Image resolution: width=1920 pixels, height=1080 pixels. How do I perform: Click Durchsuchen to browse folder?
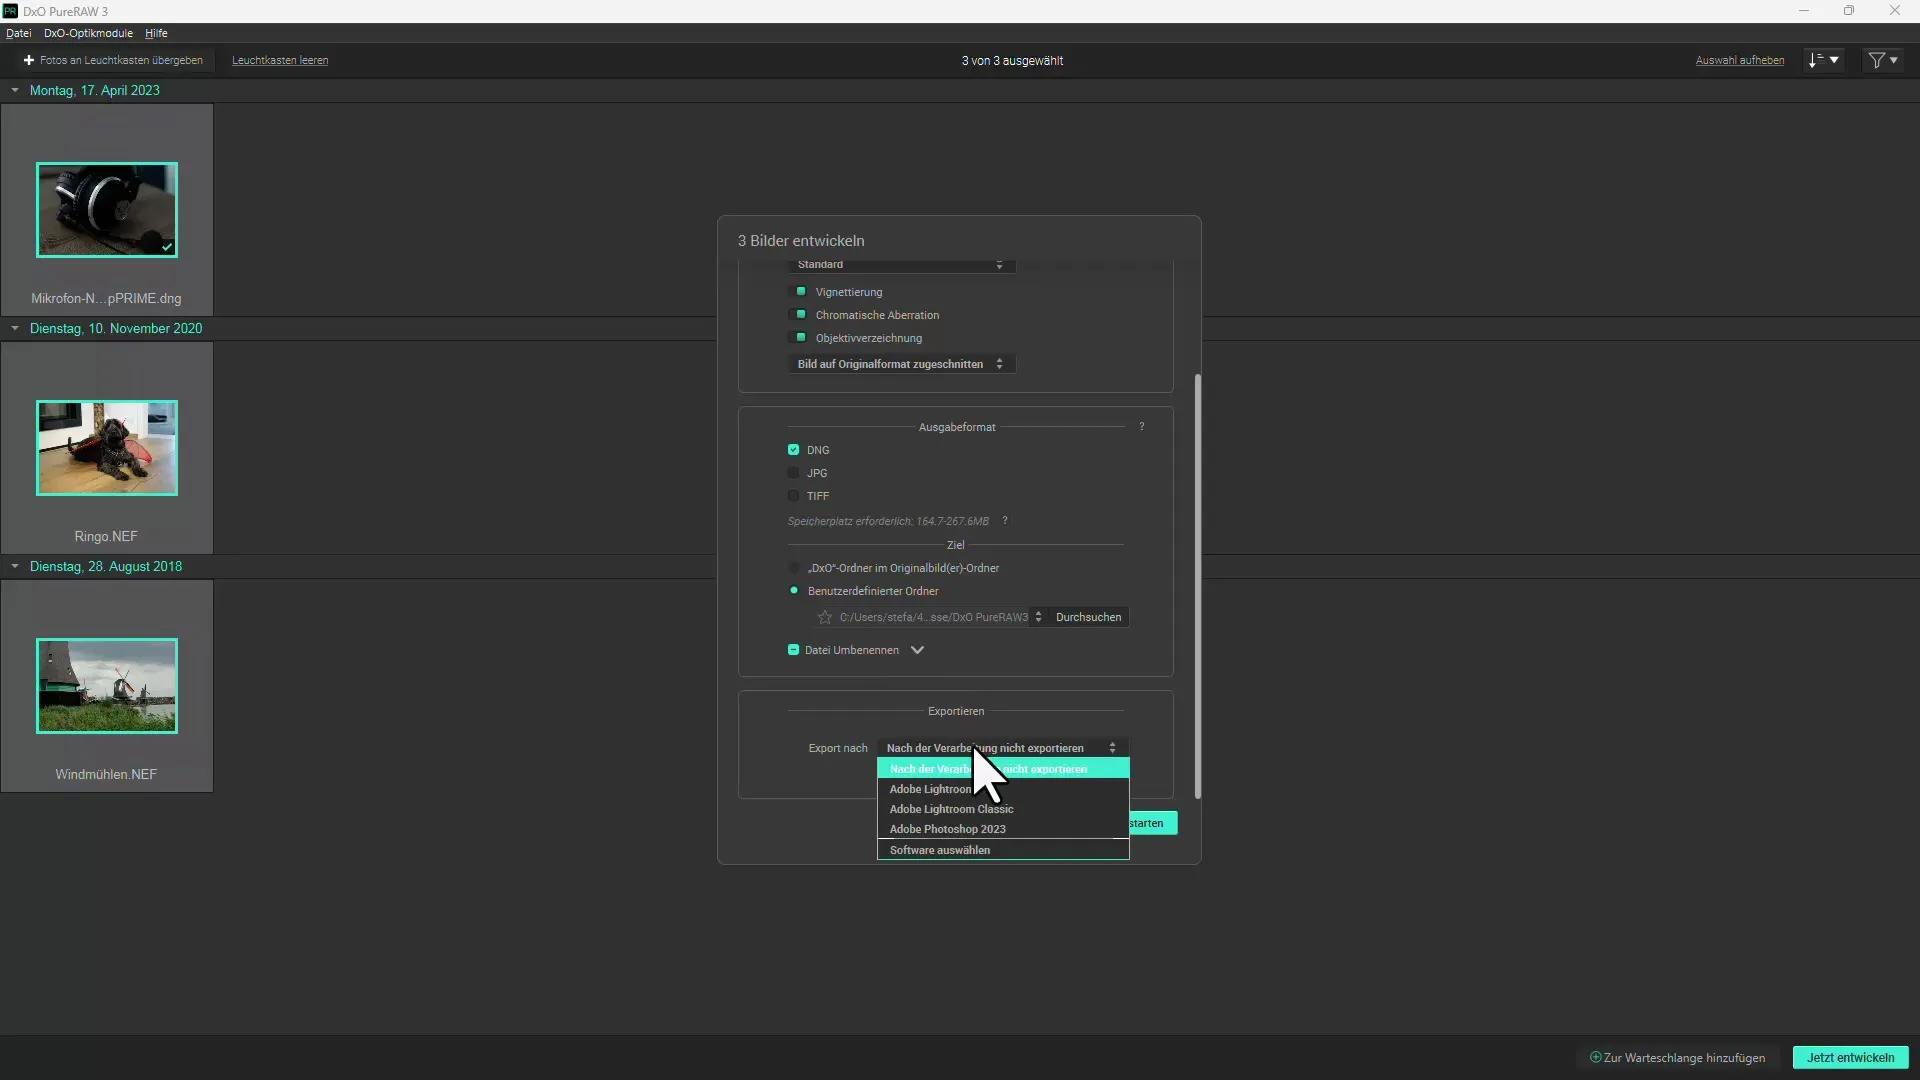click(1088, 617)
